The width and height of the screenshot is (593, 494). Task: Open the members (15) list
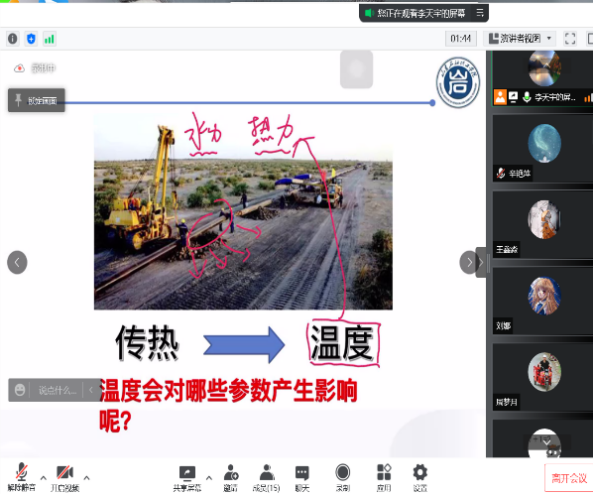pos(267,477)
